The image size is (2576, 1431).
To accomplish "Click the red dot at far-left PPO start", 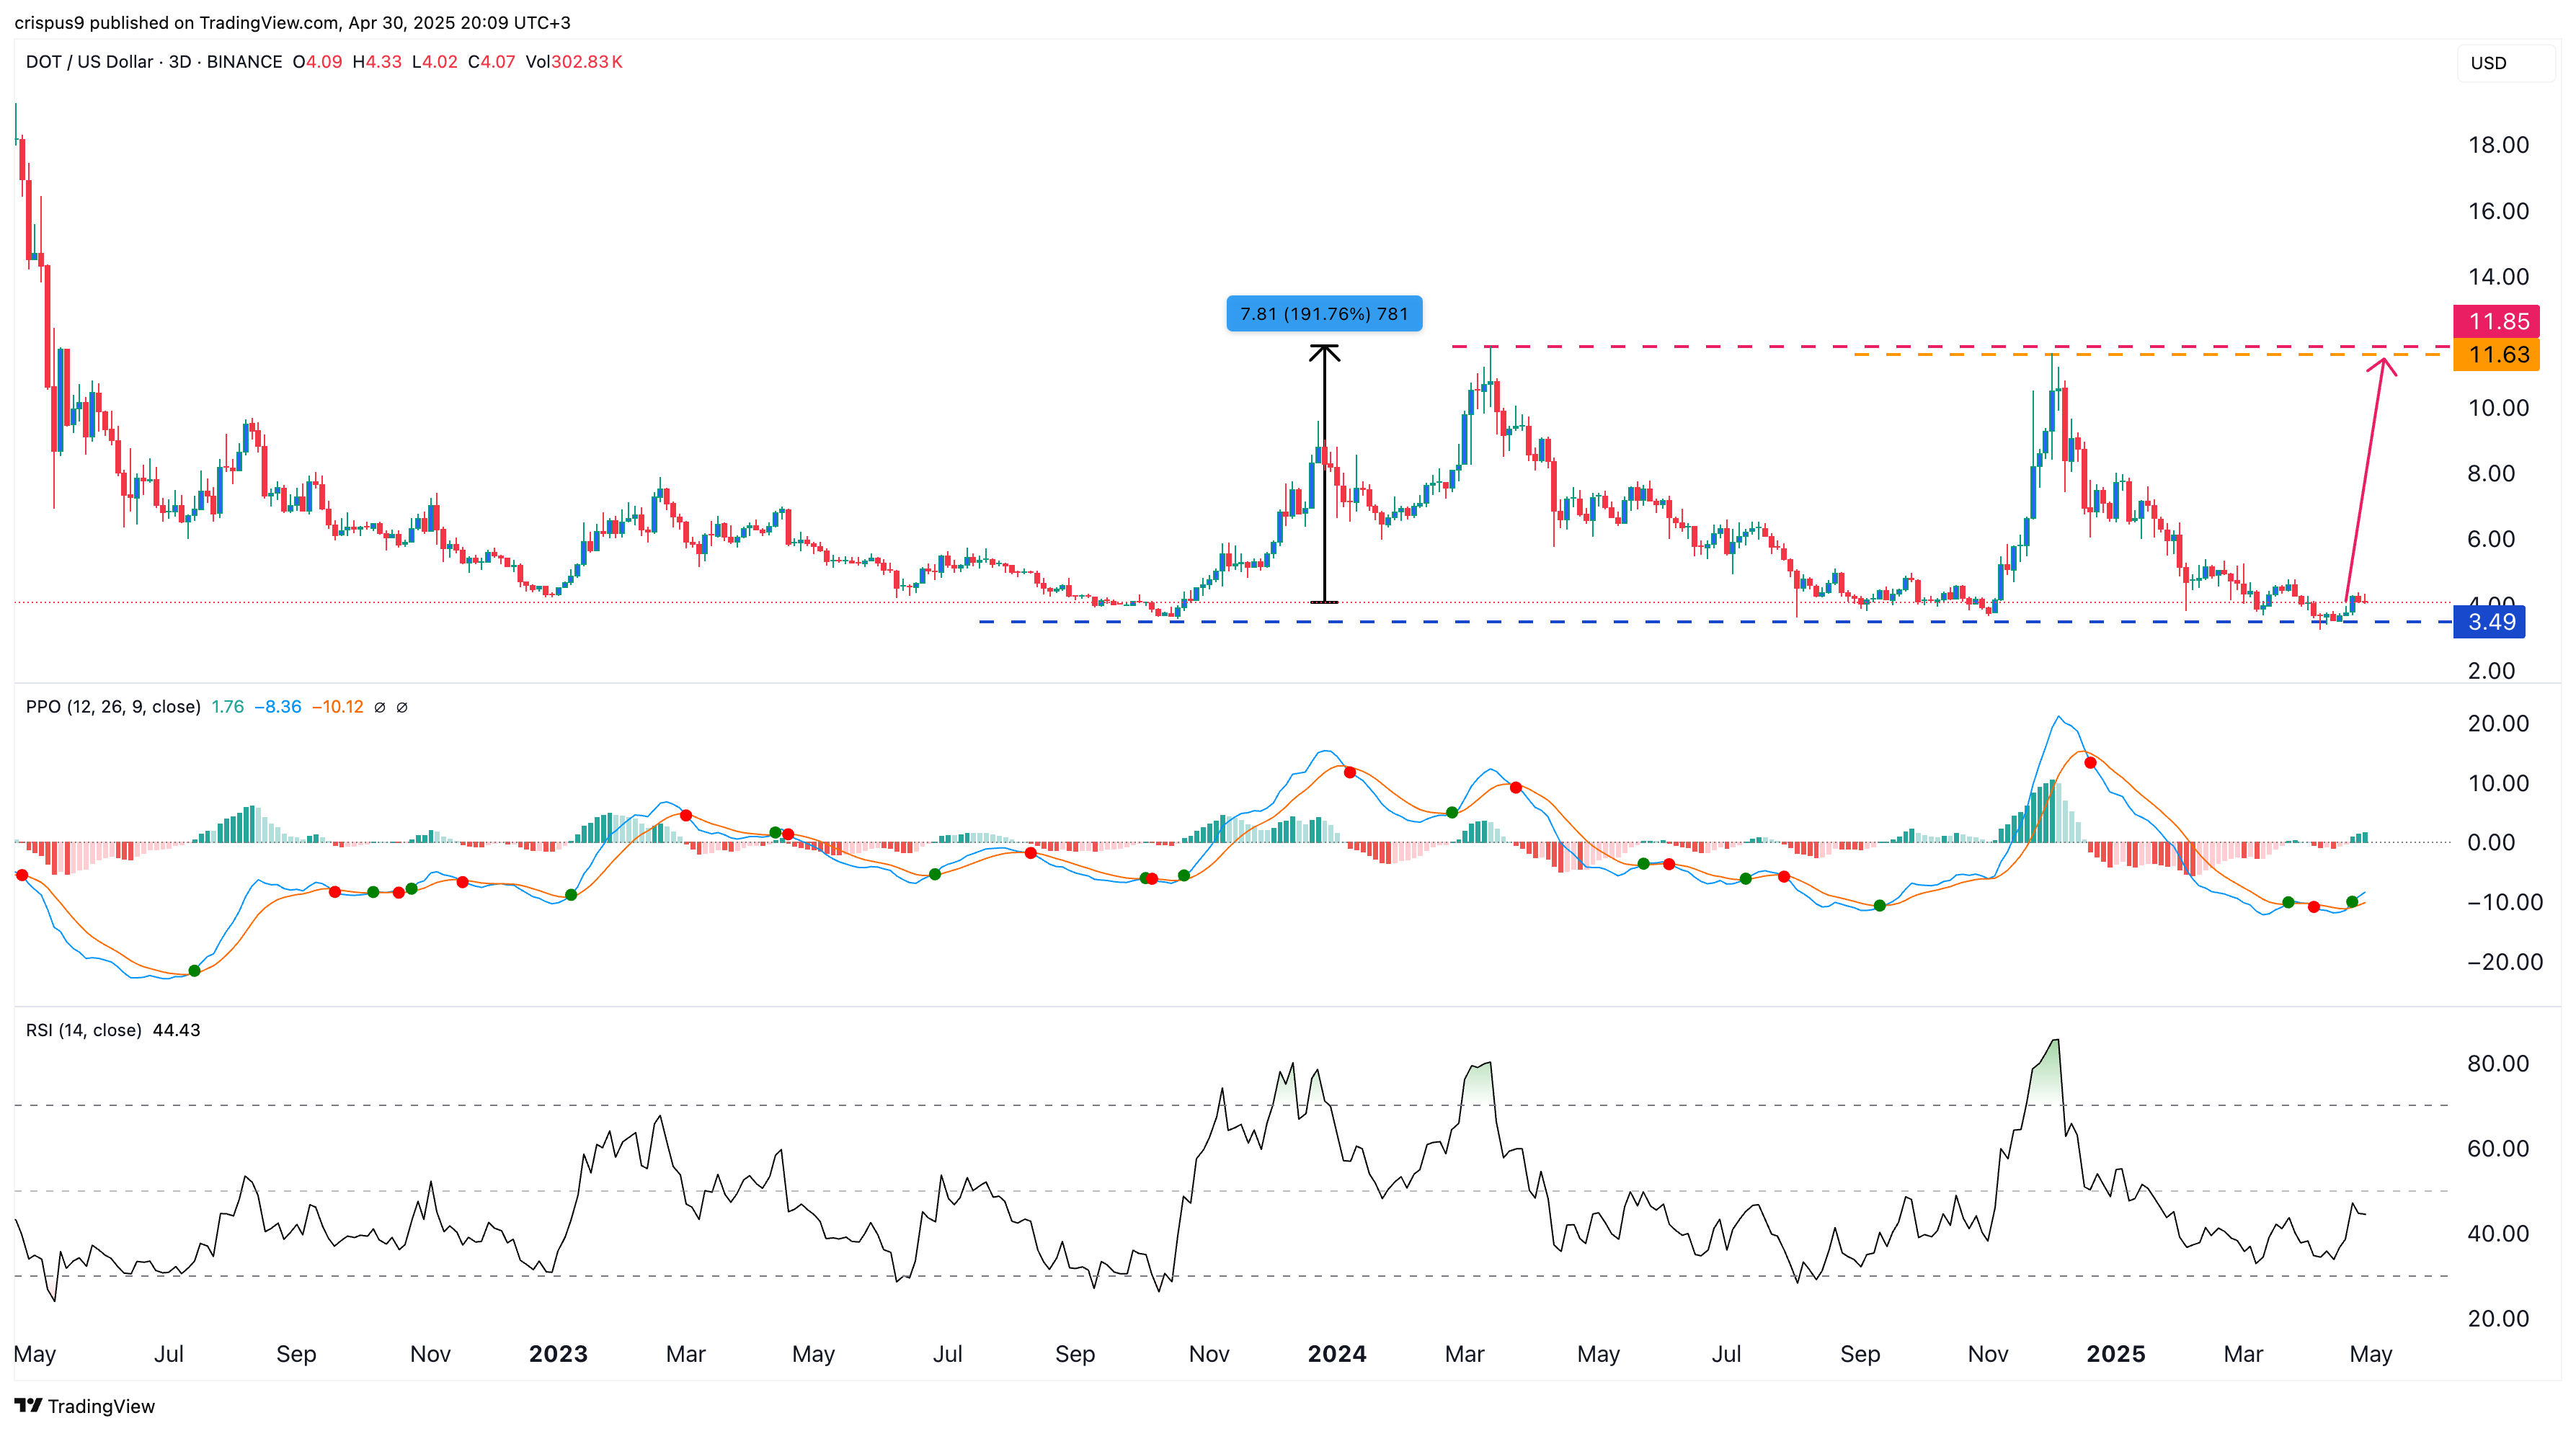I will pyautogui.click(x=22, y=875).
